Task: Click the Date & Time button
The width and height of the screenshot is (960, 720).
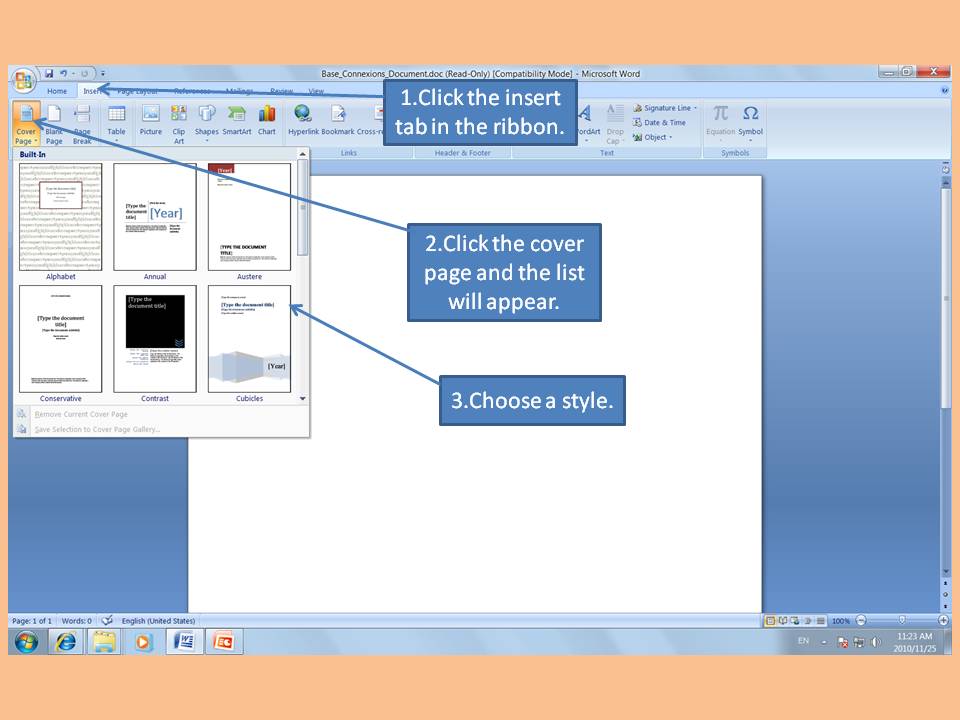Action: 660,123
